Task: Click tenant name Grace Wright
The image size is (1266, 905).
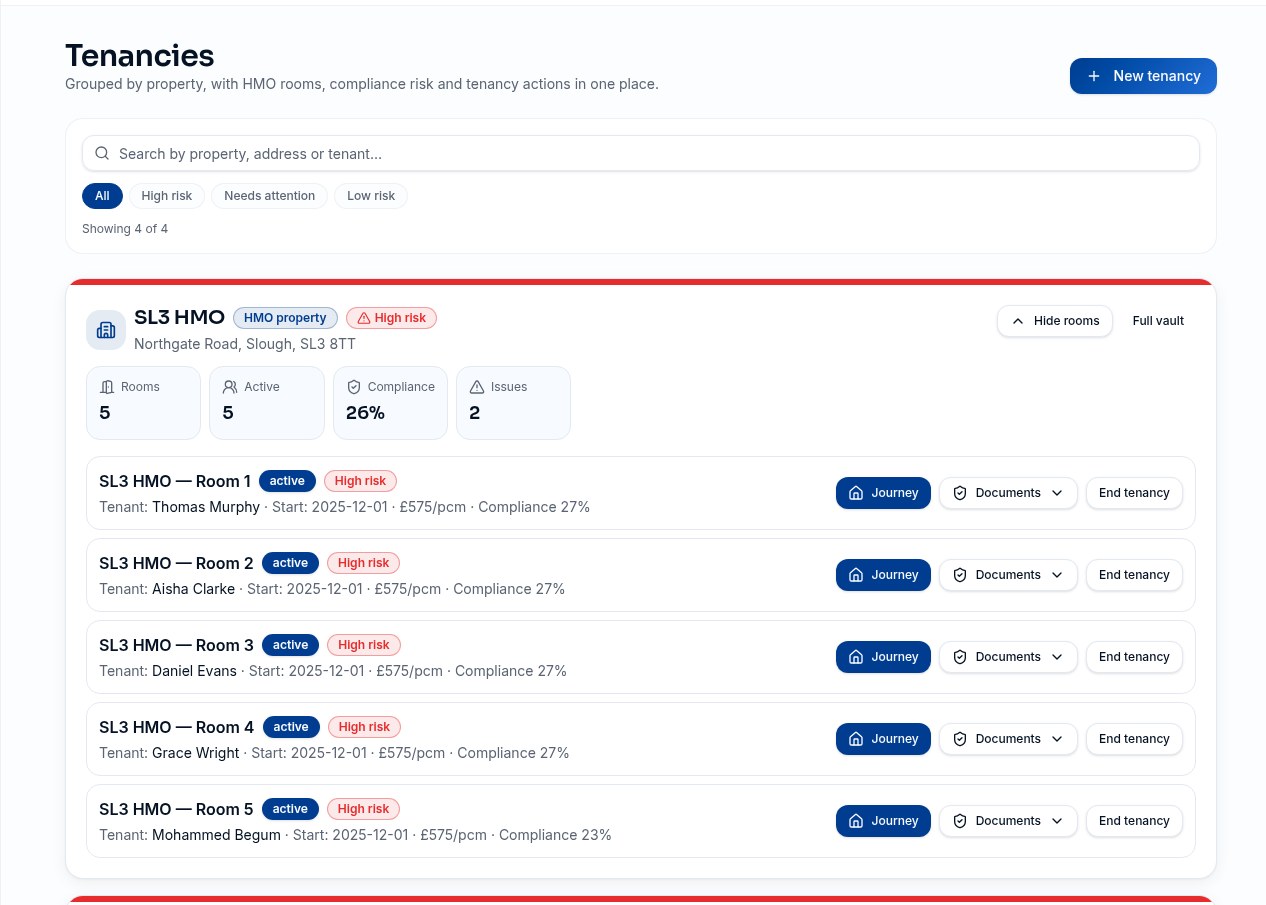Action: [196, 753]
